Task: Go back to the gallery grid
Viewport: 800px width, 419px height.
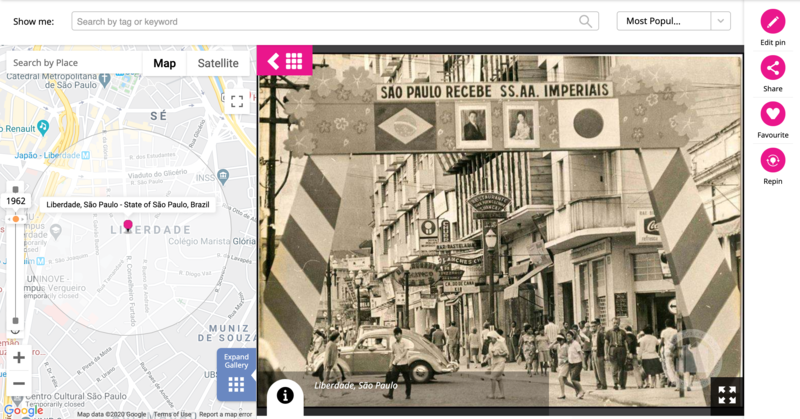Action: pyautogui.click(x=285, y=61)
